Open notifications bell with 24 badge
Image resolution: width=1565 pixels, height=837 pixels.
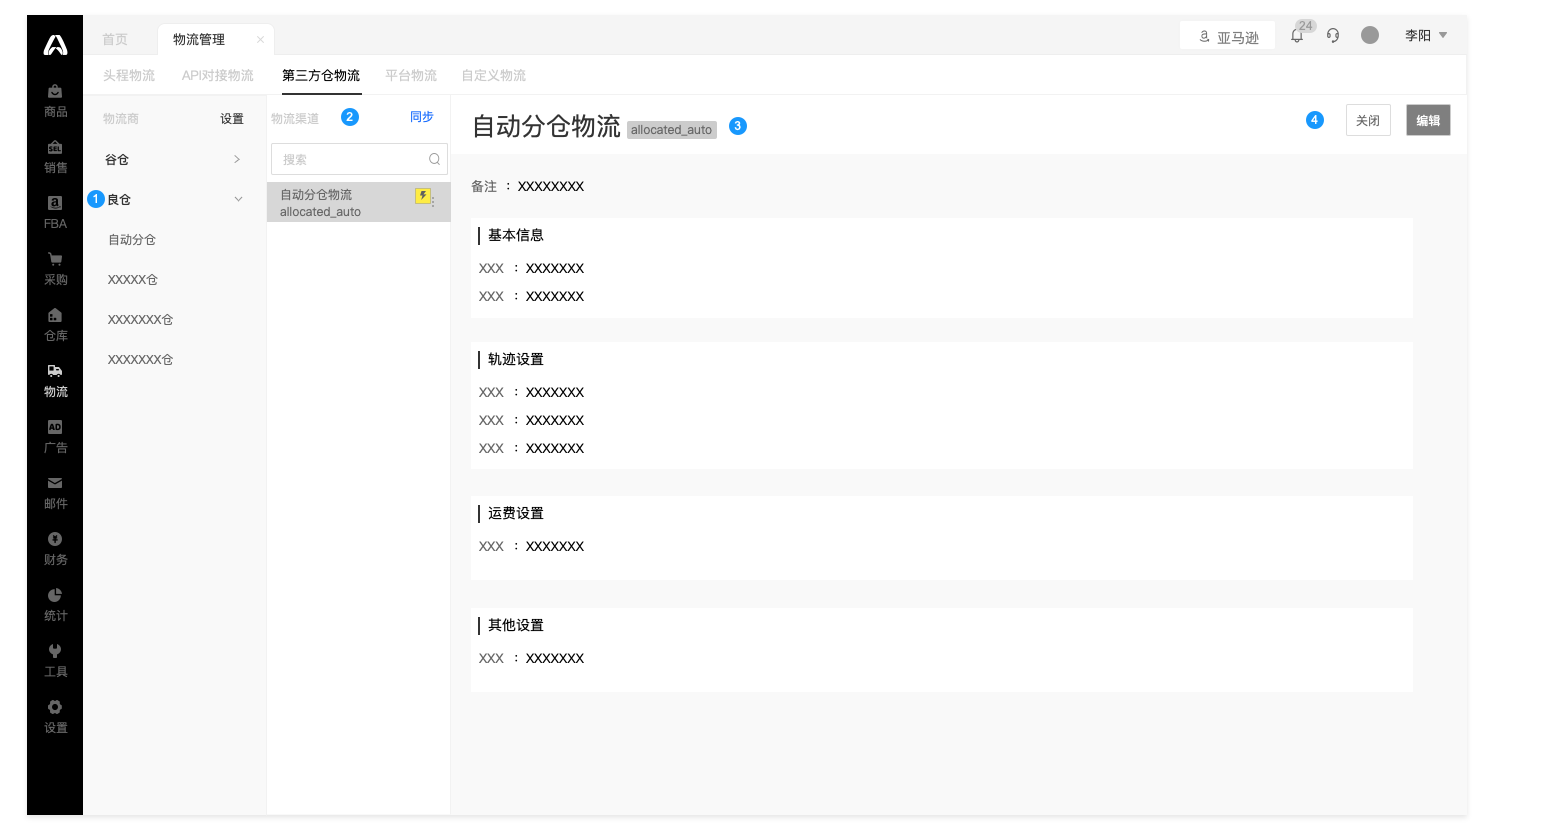tap(1297, 35)
